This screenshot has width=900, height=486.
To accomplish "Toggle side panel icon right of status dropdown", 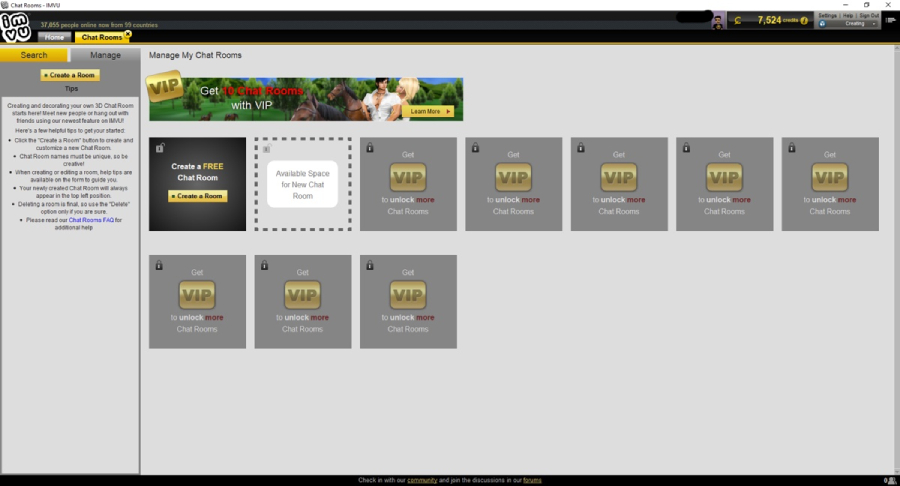I will coord(891,20).
